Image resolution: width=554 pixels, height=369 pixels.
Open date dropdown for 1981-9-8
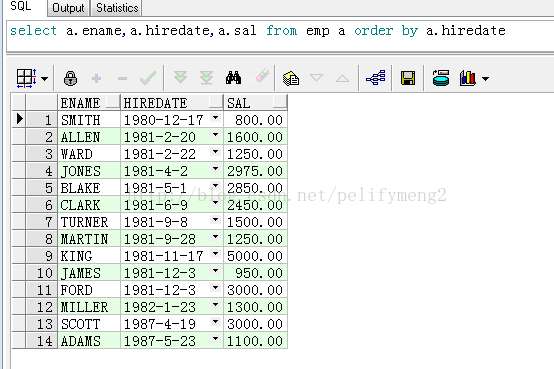tap(215, 220)
